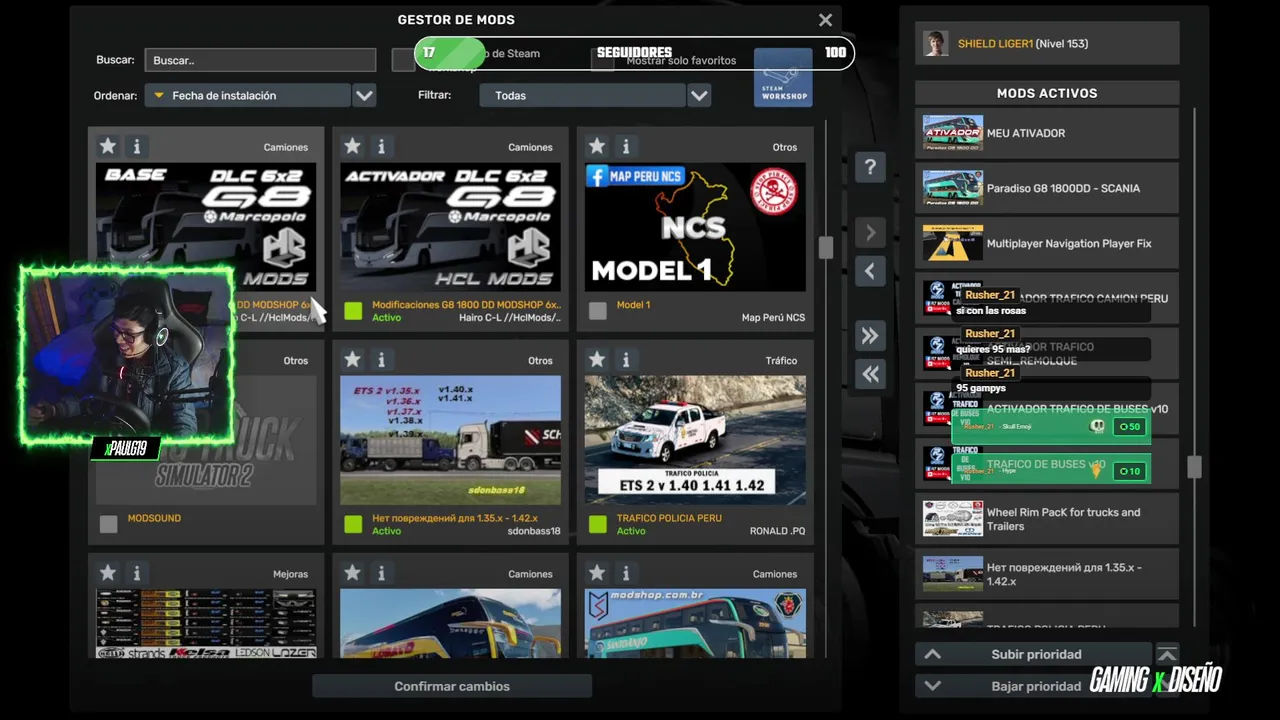Click the Filtrar dropdown arrow

699,95
